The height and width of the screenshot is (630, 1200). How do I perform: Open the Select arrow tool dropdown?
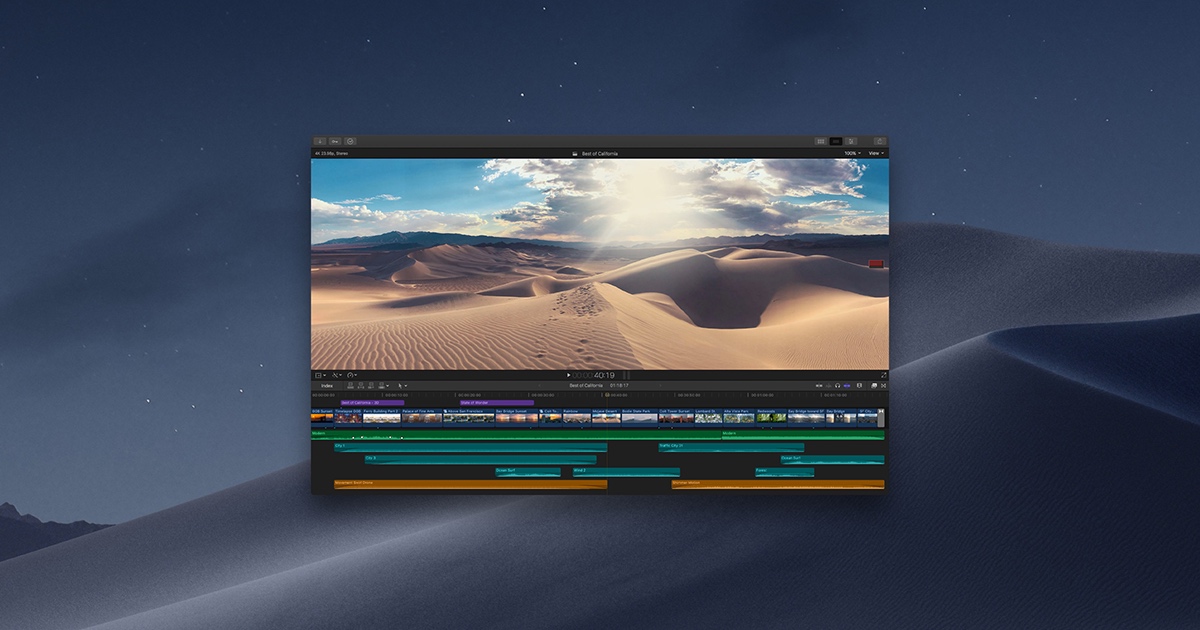click(402, 386)
